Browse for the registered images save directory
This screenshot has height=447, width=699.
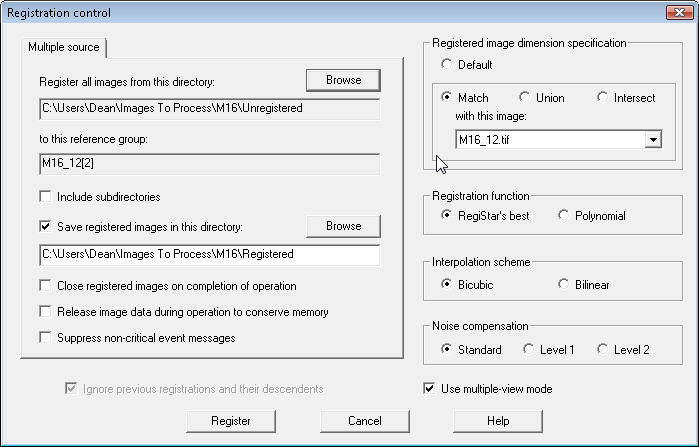click(343, 226)
